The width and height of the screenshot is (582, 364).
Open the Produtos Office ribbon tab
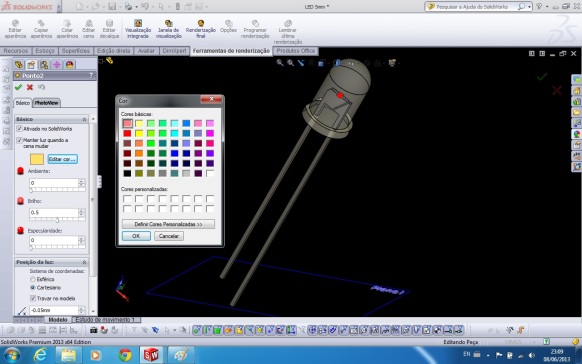[x=295, y=51]
